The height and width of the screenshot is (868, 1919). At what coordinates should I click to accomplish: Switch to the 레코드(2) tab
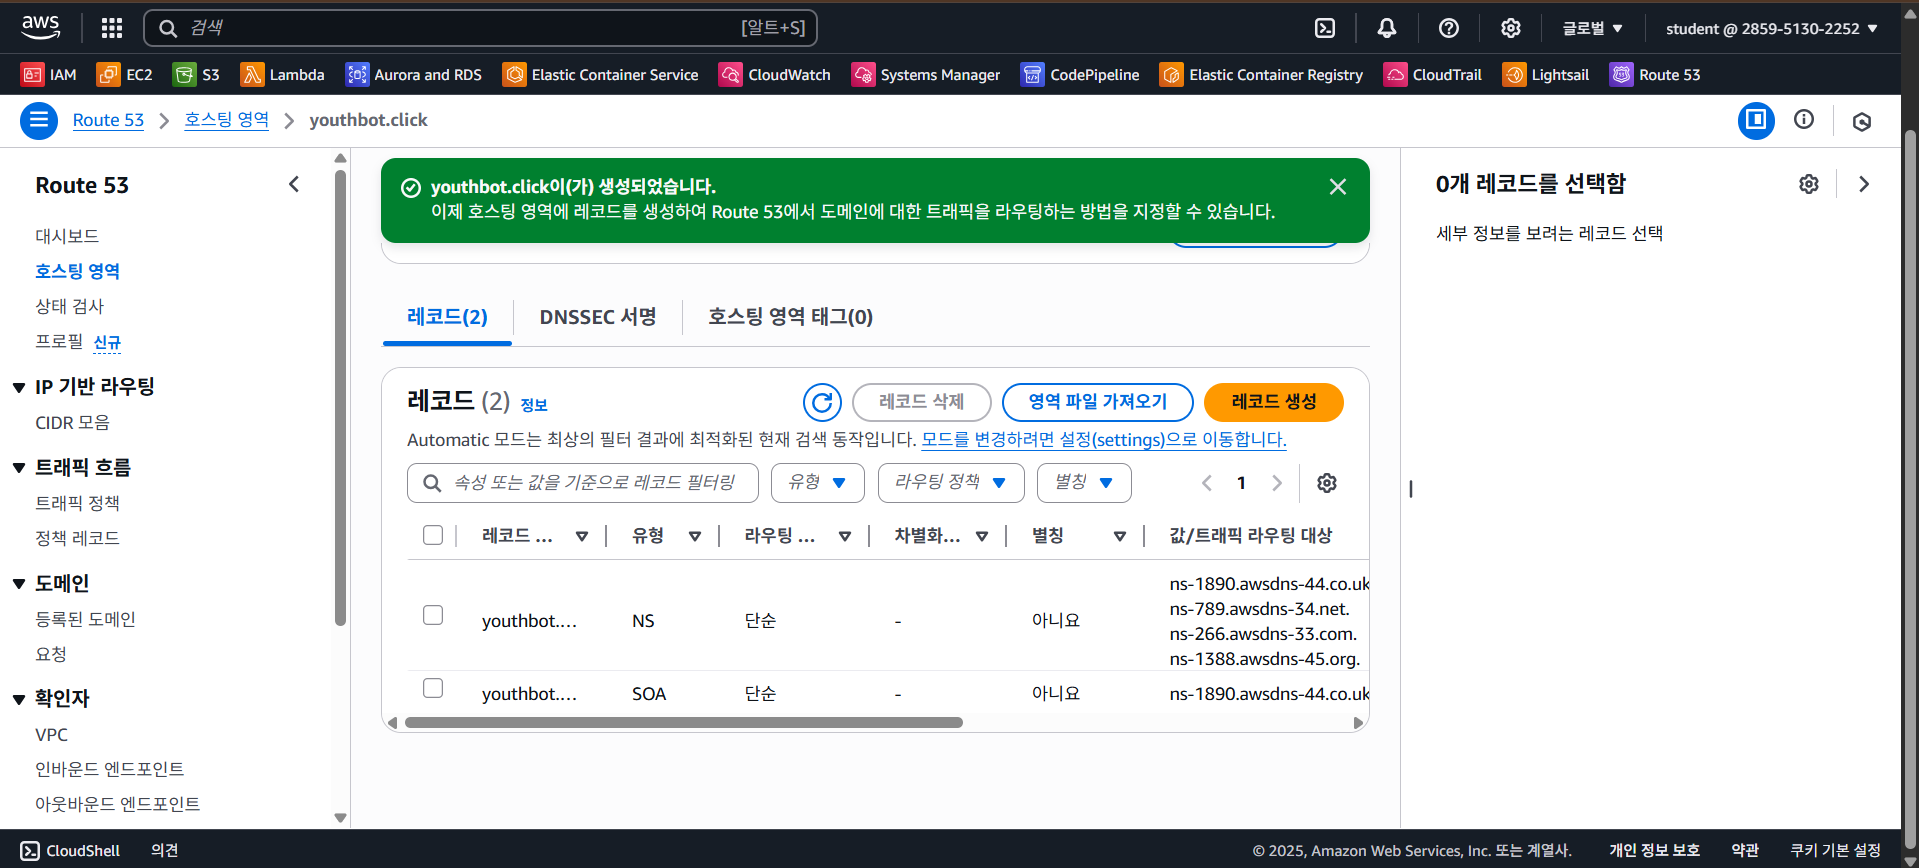447,317
